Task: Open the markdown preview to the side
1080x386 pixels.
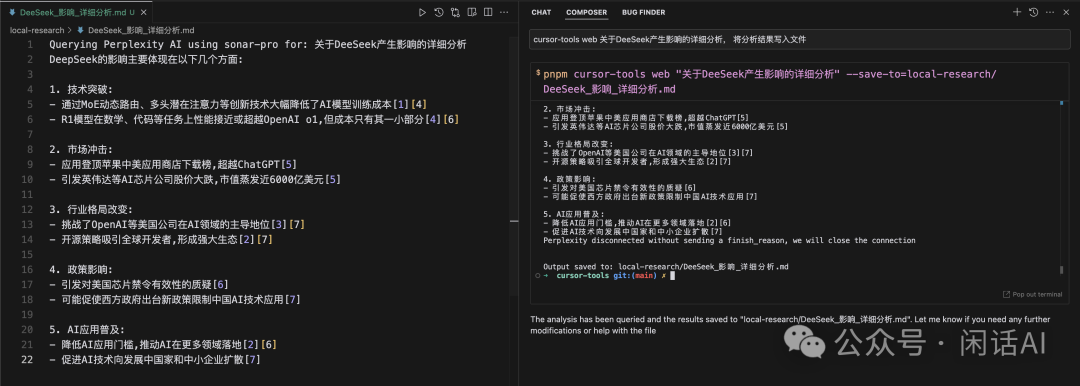Action: tap(472, 12)
